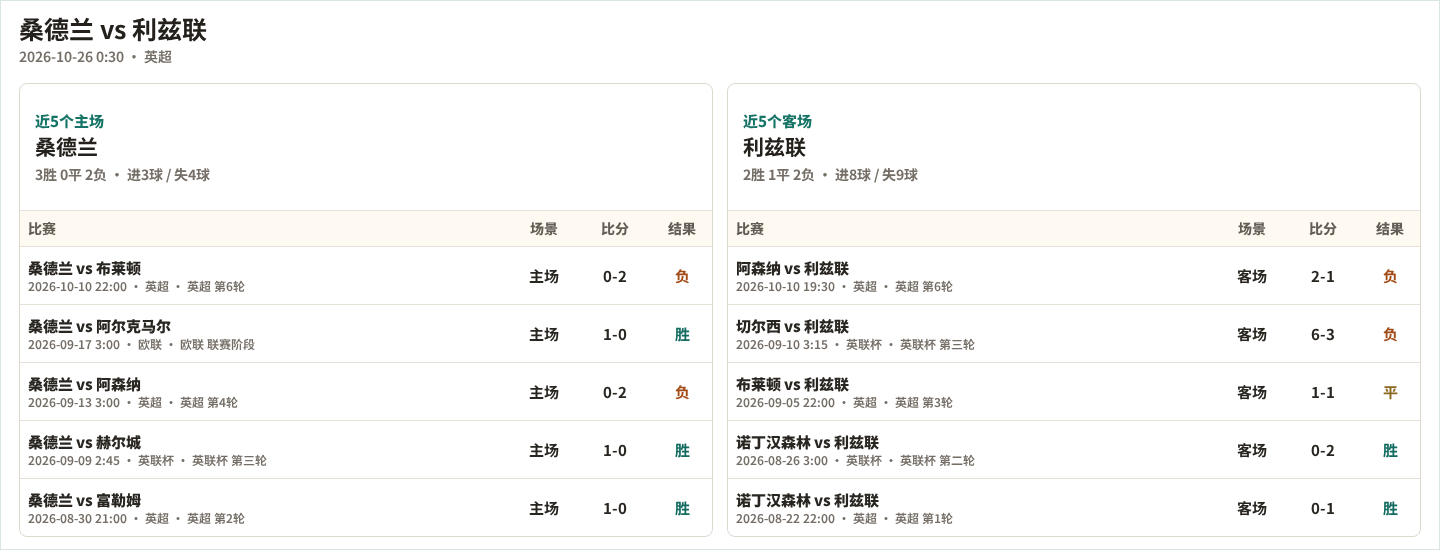Image resolution: width=1440 pixels, height=550 pixels.
Task: Click the 2026-08-26 诺丁汉森林 vs 利兹联 match
Action: [1074, 450]
